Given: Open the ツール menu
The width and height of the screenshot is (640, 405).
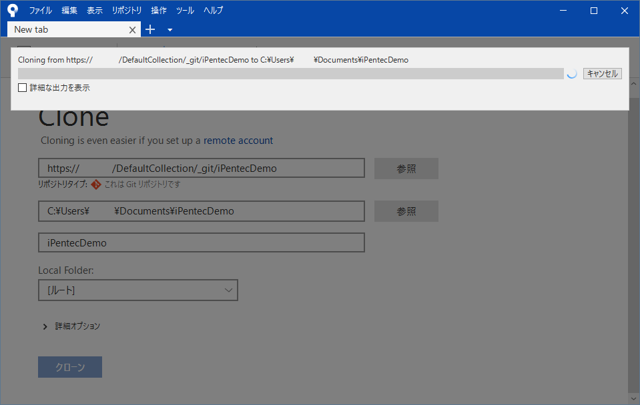Looking at the screenshot, I should [185, 10].
